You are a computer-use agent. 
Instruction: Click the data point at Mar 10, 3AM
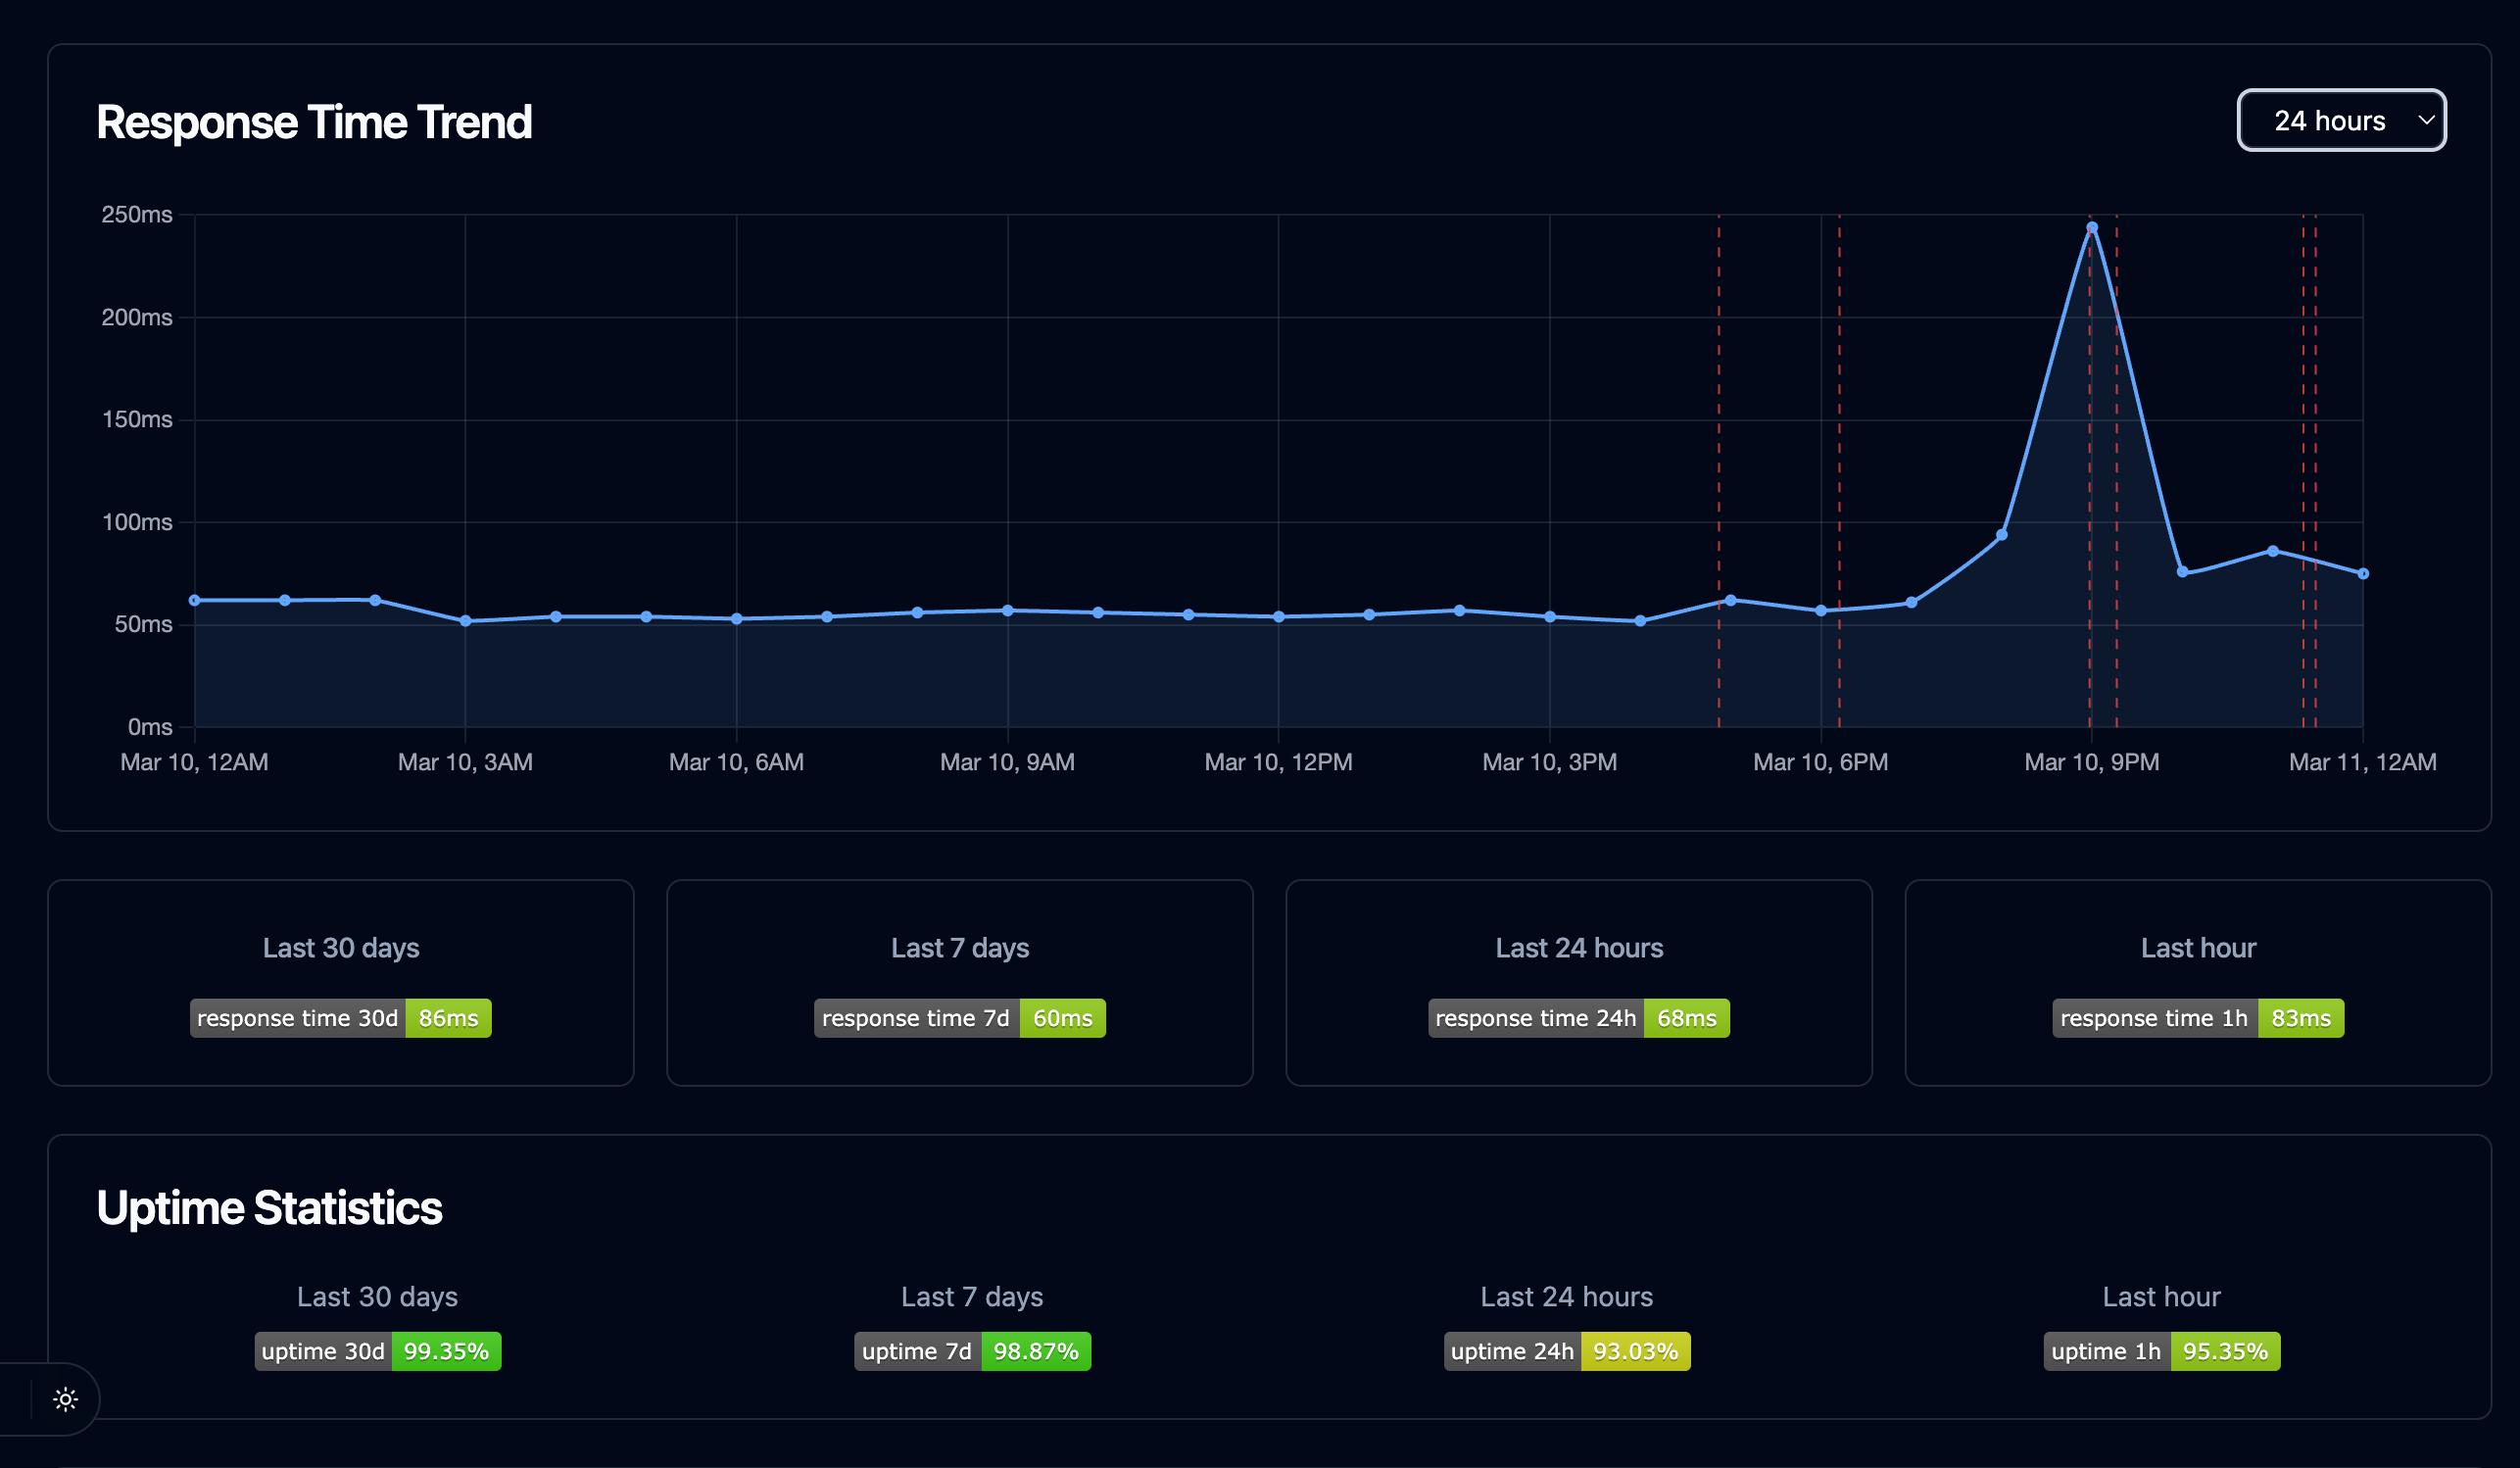pyautogui.click(x=465, y=621)
